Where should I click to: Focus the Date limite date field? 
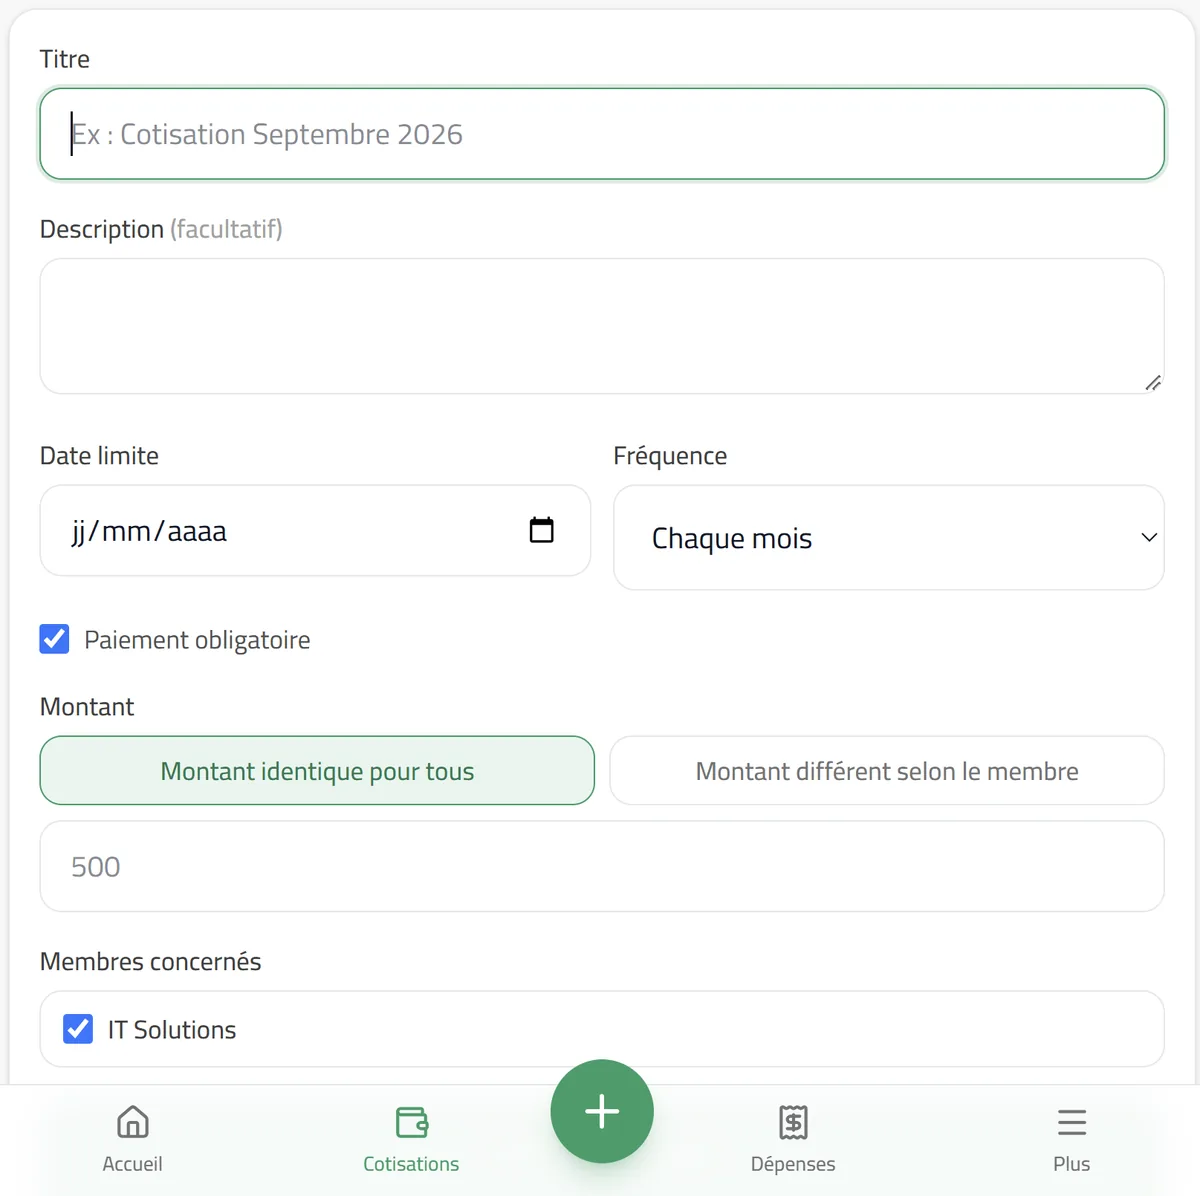coord(315,530)
